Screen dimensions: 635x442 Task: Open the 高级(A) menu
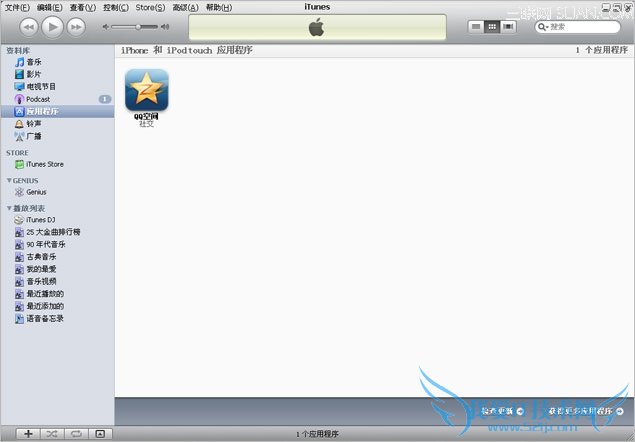185,7
